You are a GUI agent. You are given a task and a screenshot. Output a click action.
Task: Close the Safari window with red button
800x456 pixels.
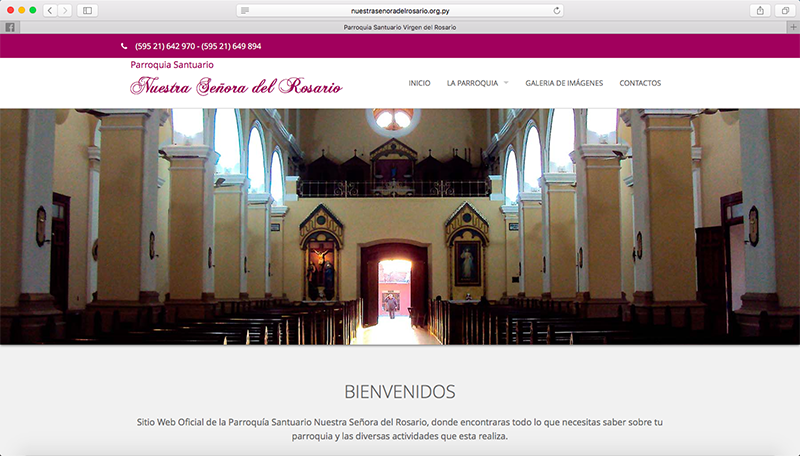pyautogui.click(x=10, y=10)
